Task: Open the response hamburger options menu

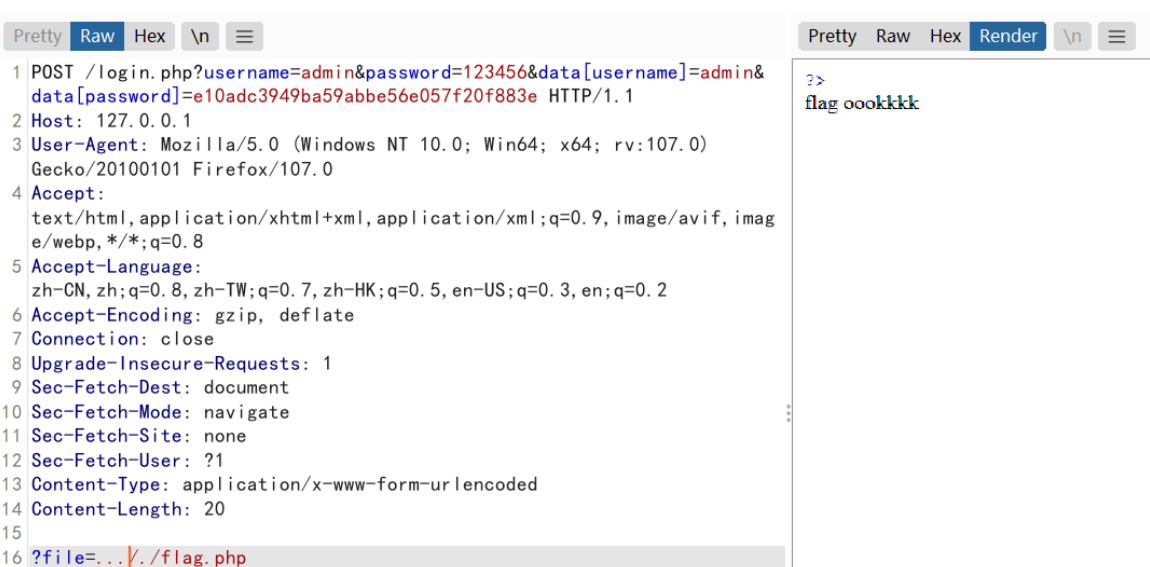Action: (1116, 36)
